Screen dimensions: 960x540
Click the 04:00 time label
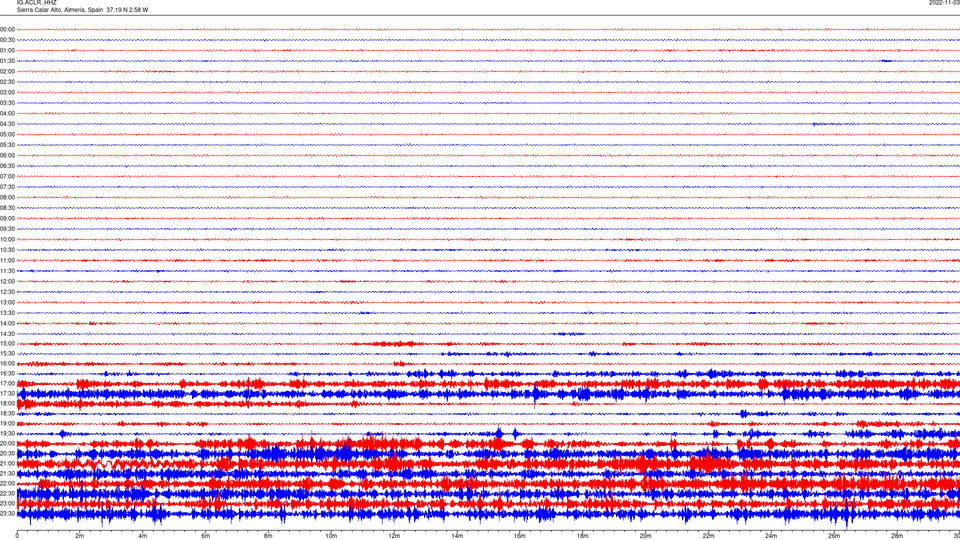point(7,113)
